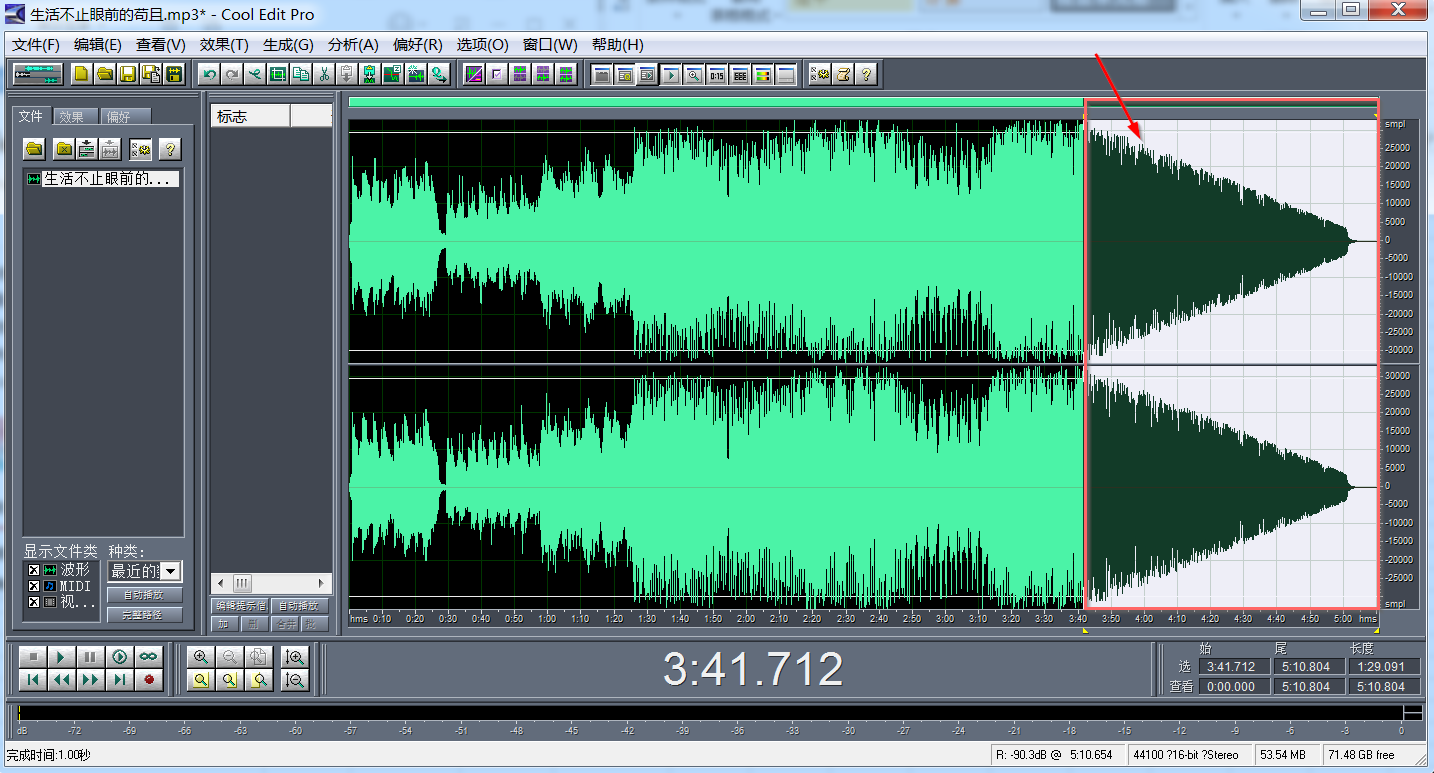The height and width of the screenshot is (773, 1434).
Task: Open the 效果(T) menu
Action: 224,45
